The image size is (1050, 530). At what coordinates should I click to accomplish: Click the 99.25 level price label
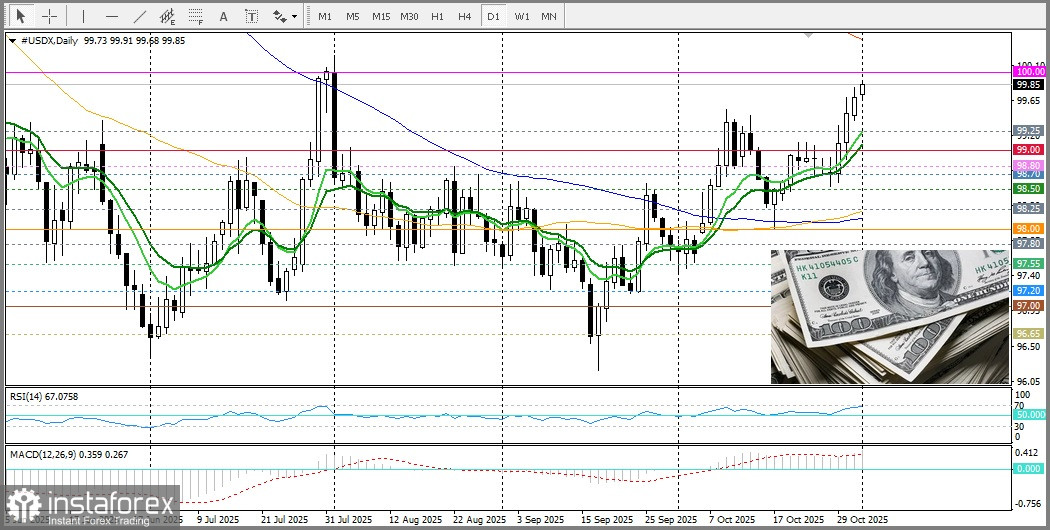tap(1029, 131)
